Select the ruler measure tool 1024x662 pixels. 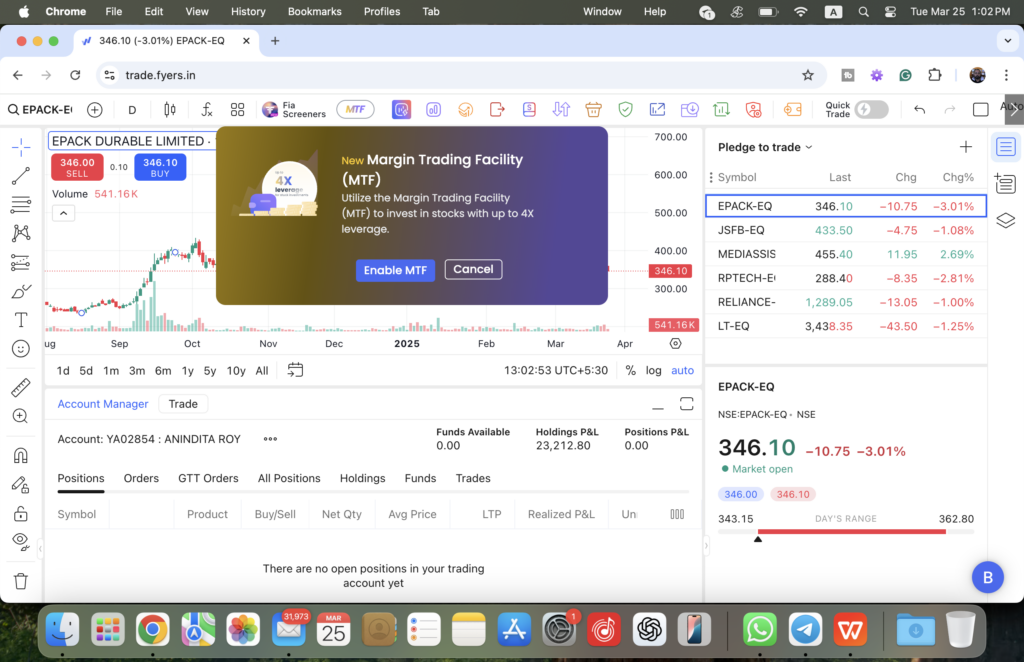click(21, 388)
